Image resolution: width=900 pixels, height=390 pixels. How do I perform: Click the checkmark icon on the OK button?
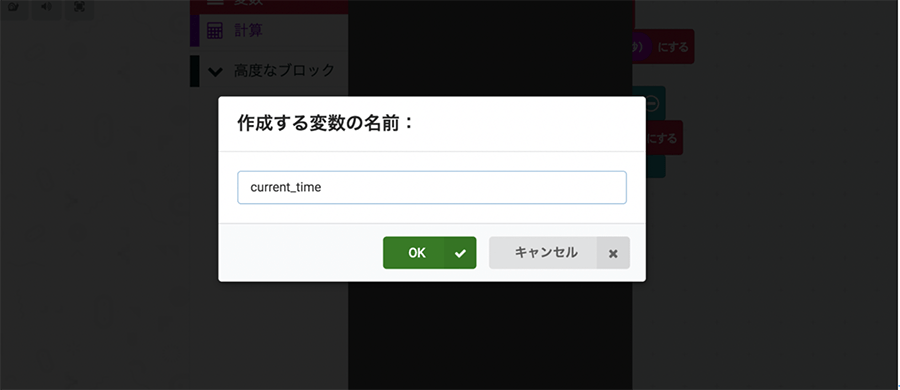tap(460, 253)
